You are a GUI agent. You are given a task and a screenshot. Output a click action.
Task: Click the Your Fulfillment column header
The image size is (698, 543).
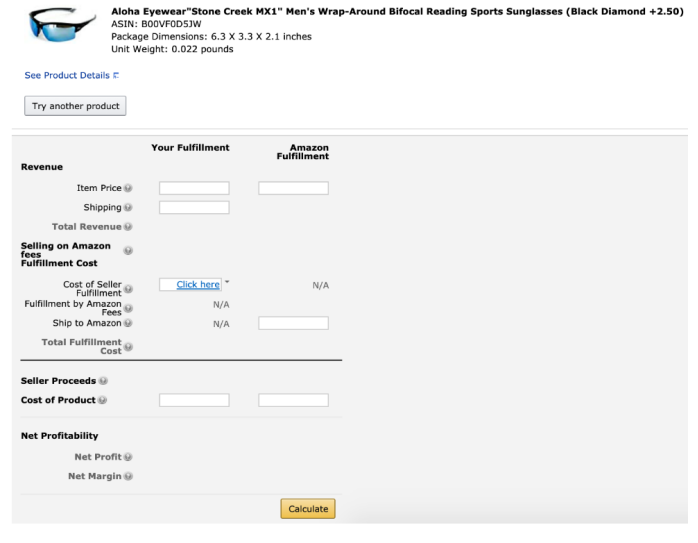pyautogui.click(x=190, y=148)
